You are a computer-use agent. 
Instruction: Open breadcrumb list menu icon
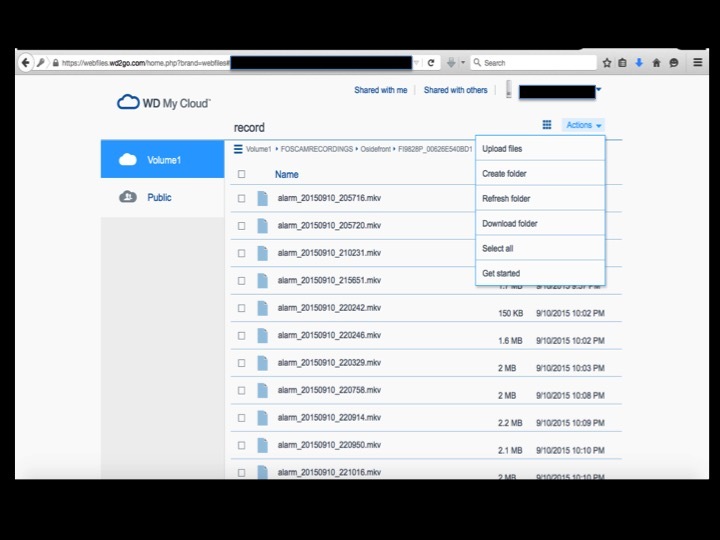tap(238, 149)
